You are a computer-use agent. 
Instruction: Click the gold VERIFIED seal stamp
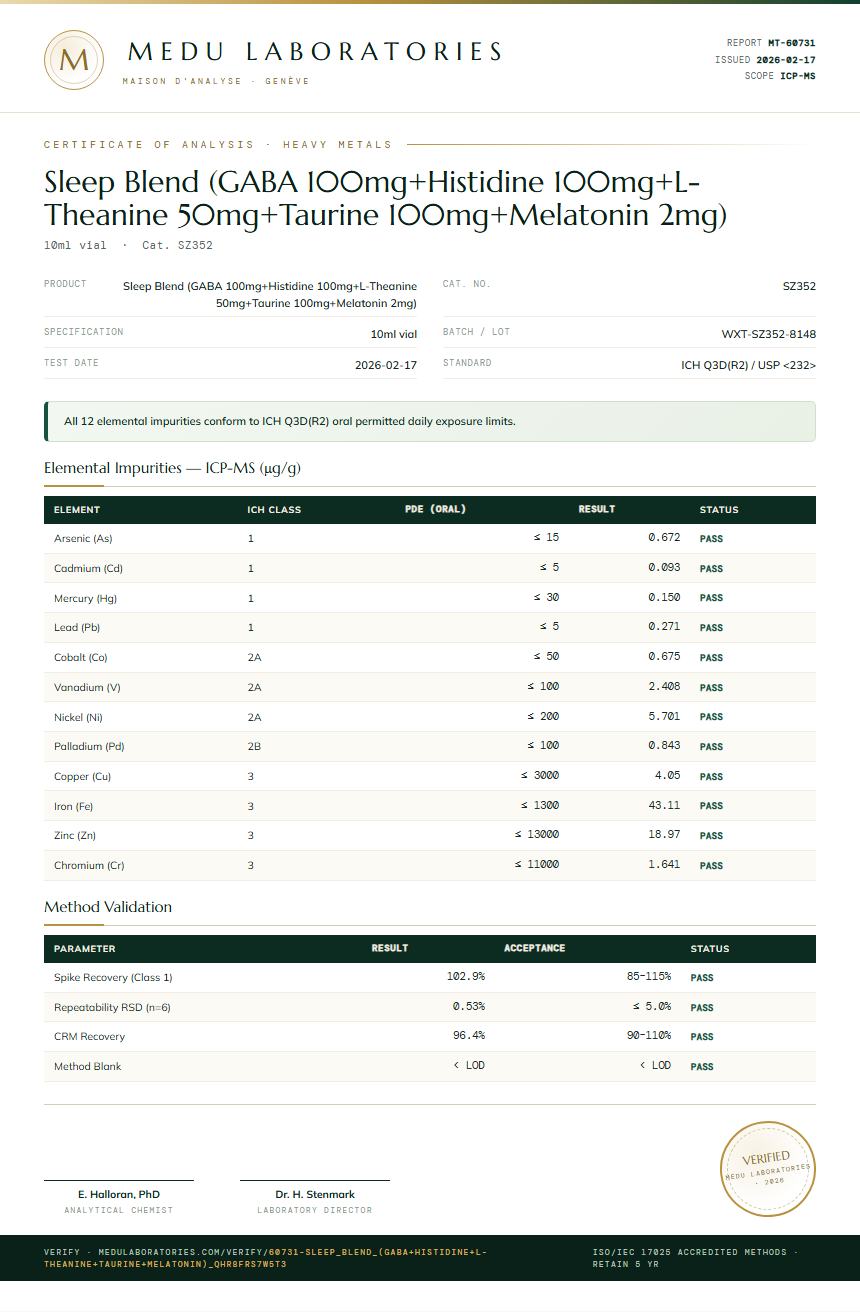point(769,1169)
